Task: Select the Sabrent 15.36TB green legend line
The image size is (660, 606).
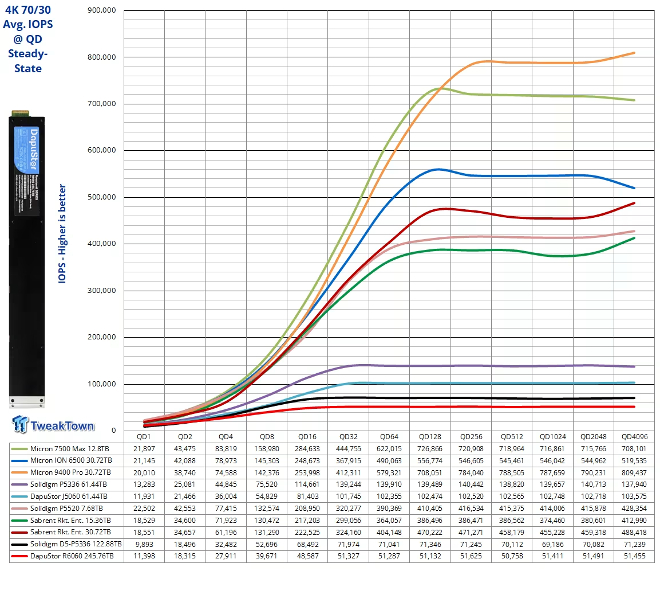Action: click(x=19, y=521)
